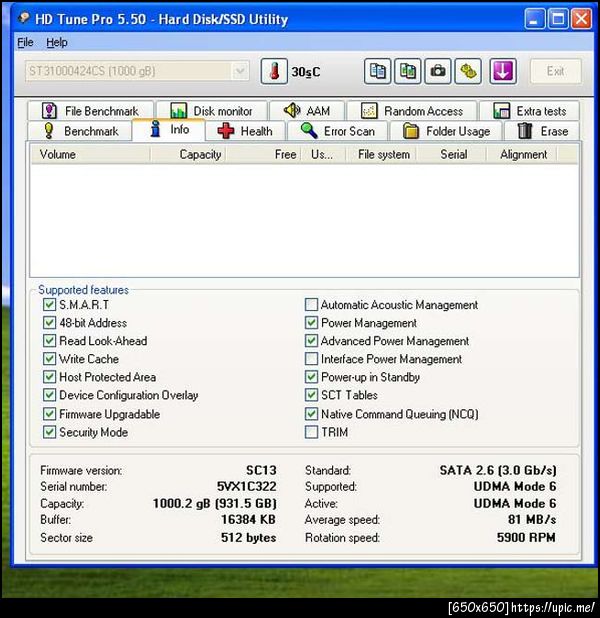Click the capacity value 1000.2 gB (931.5 GB)
The width and height of the screenshot is (600, 618).
click(x=215, y=503)
